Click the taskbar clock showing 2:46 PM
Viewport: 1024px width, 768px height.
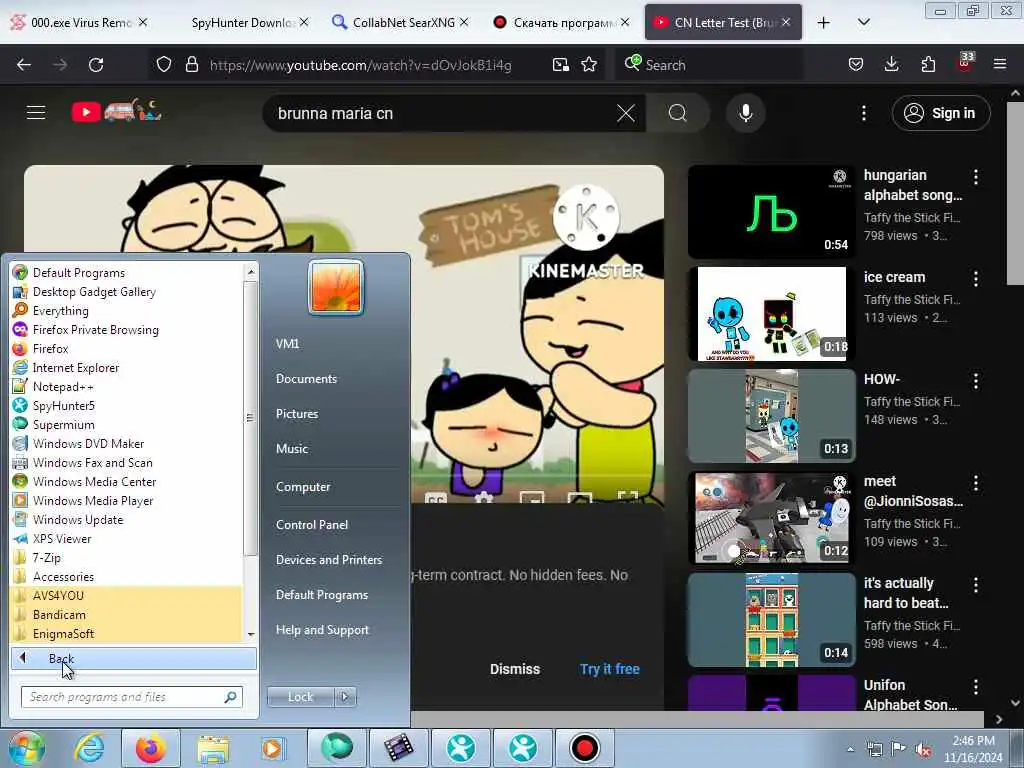(973, 749)
